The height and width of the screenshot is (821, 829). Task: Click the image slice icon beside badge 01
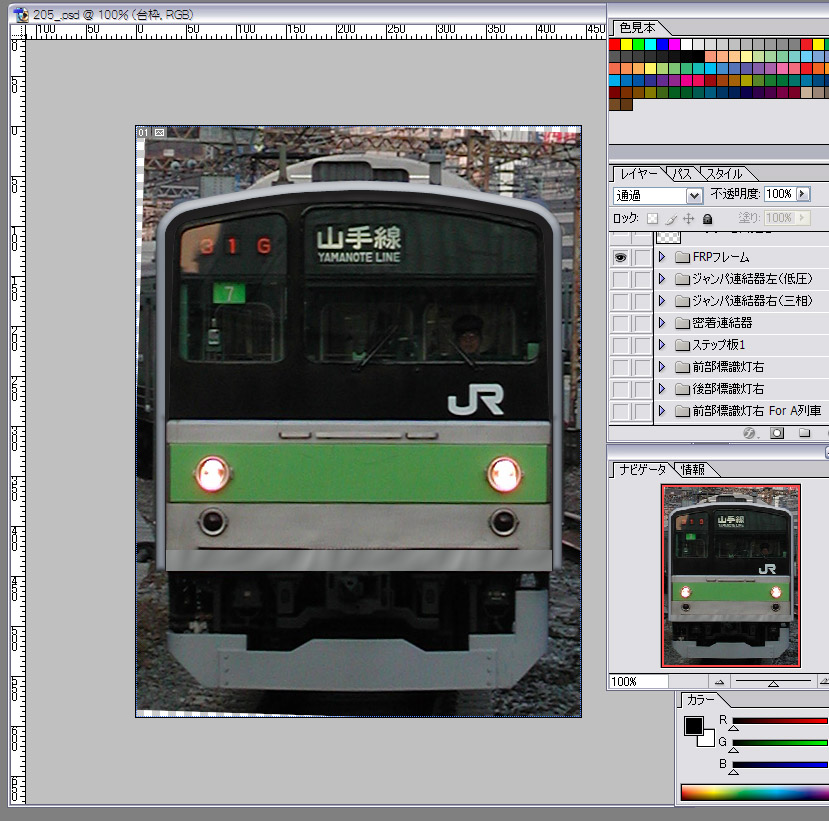tap(159, 132)
